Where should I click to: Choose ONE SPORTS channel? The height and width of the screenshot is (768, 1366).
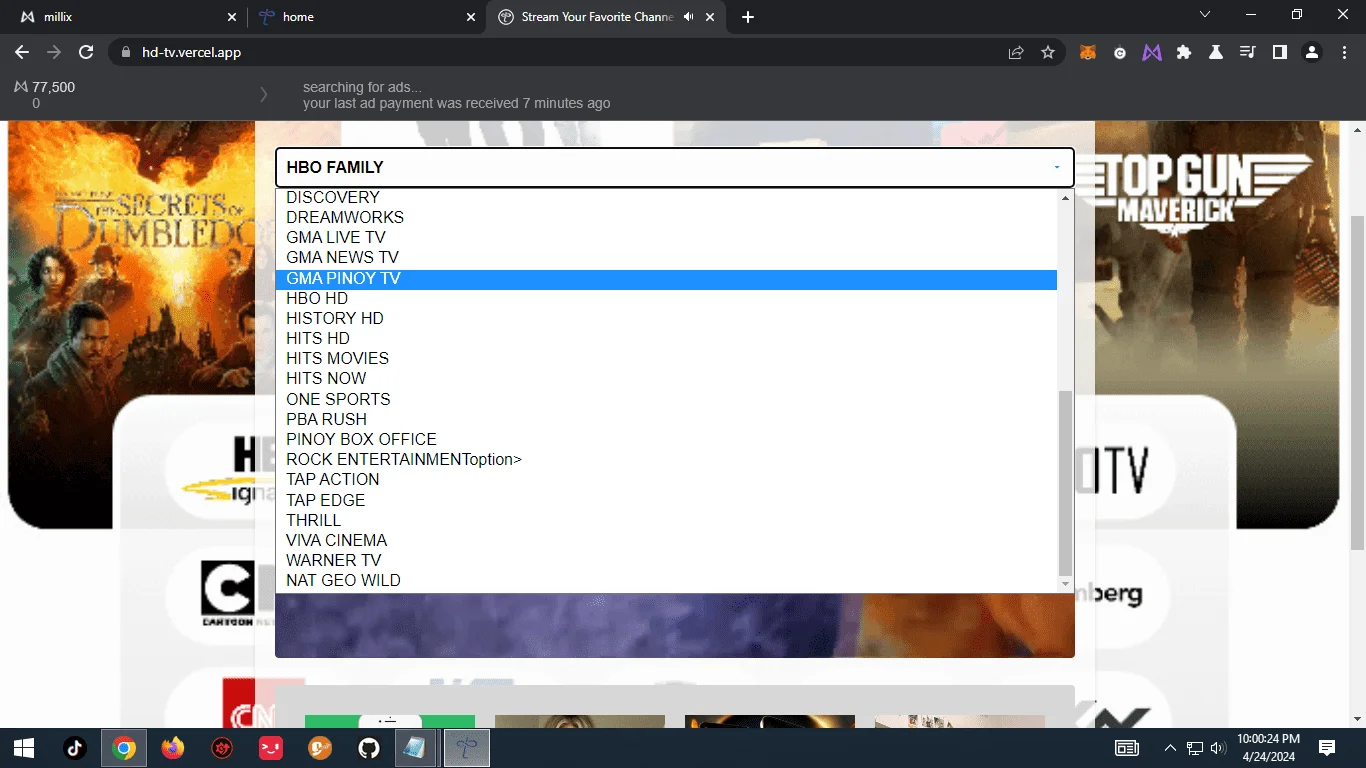click(666, 399)
